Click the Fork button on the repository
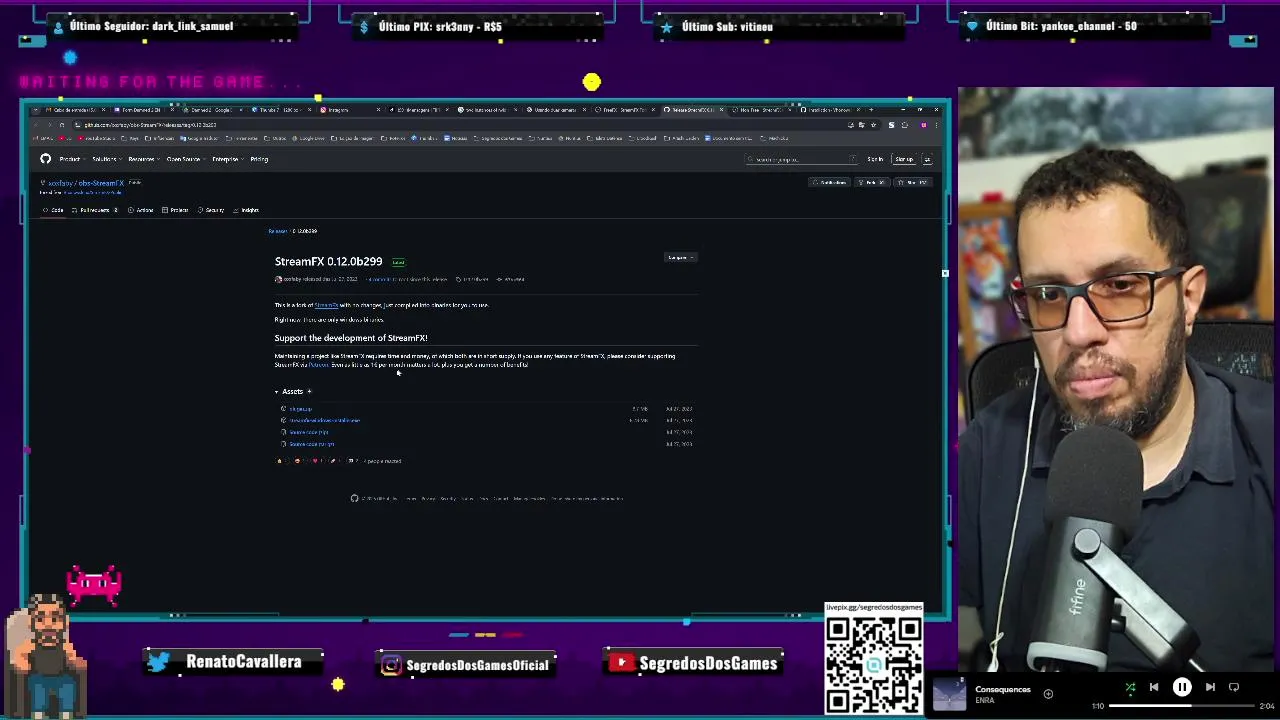 tap(873, 182)
